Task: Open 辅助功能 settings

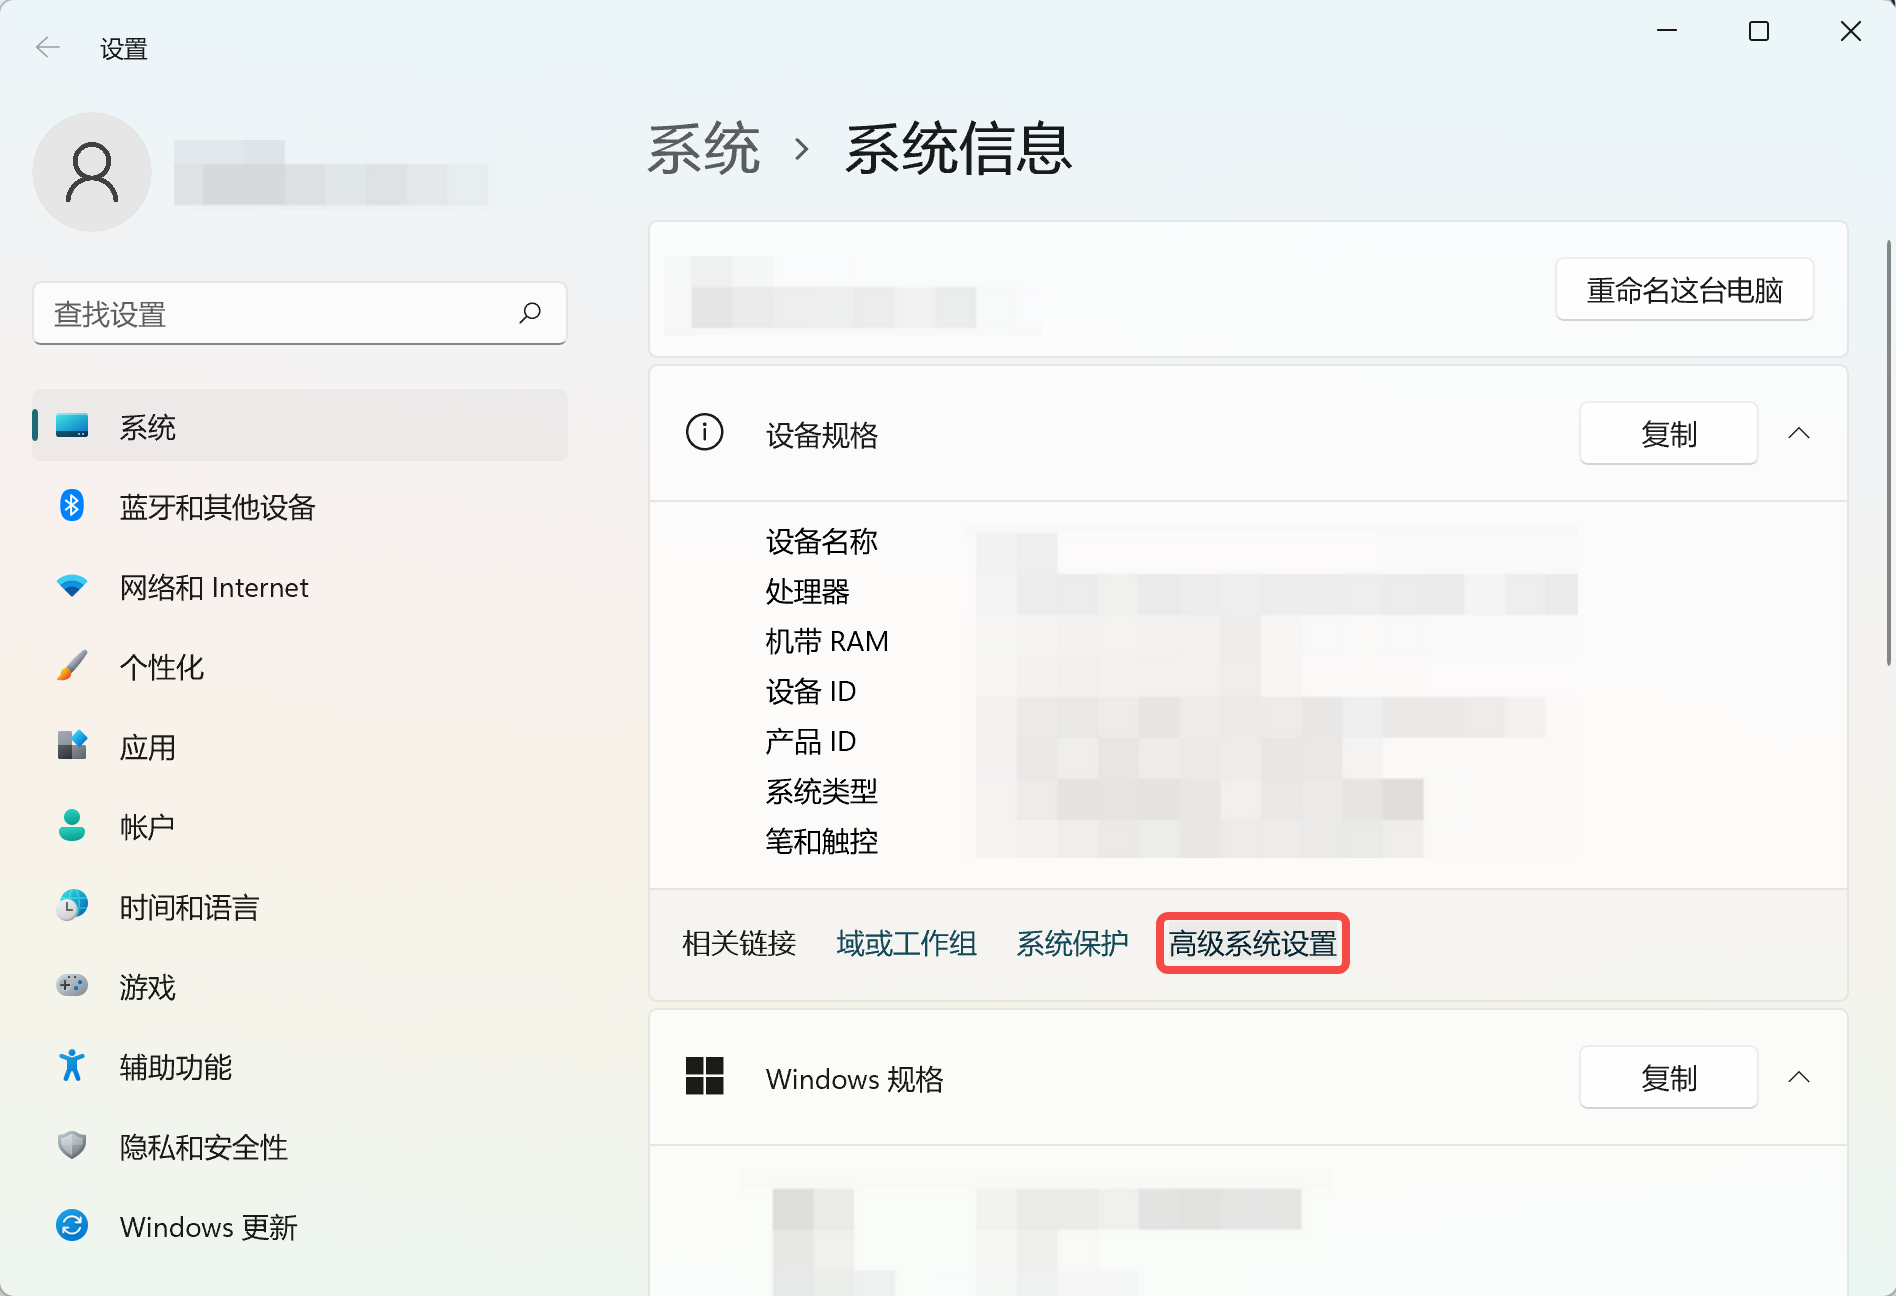Action: pos(300,1066)
